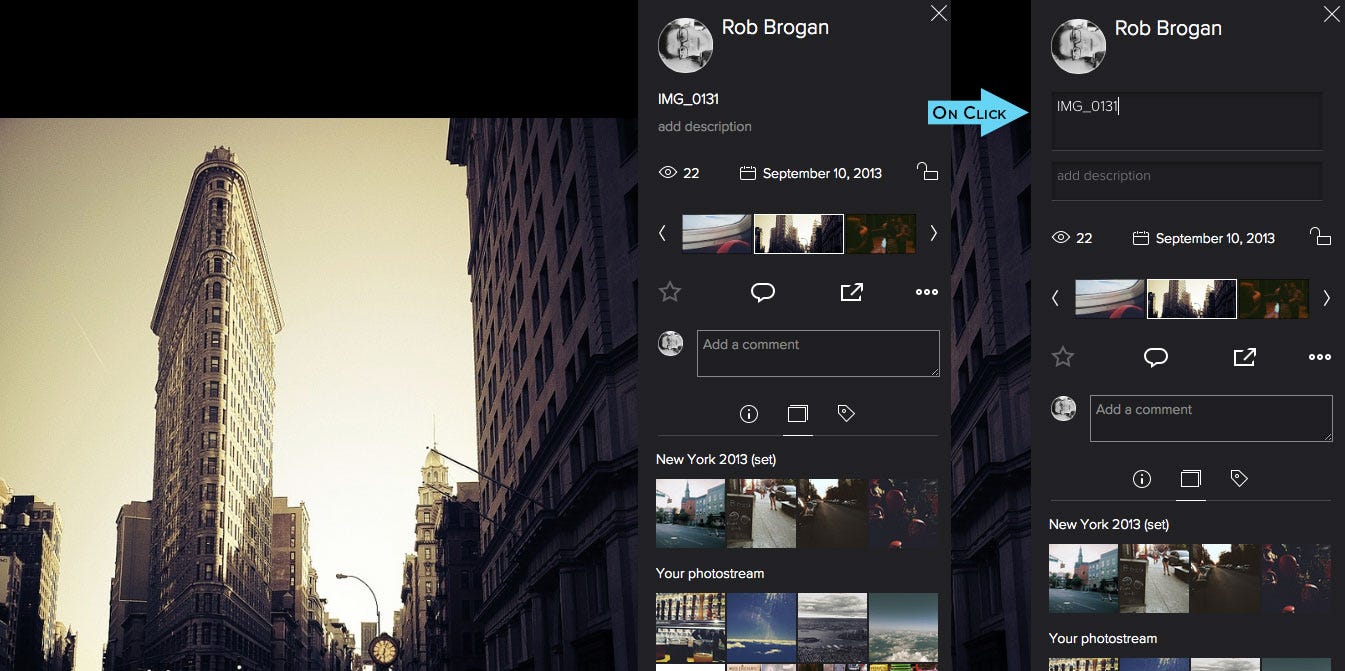Screen dimensions: 1345x671
Task: Open first New York set thumbnail in left panel
Action: coord(691,513)
